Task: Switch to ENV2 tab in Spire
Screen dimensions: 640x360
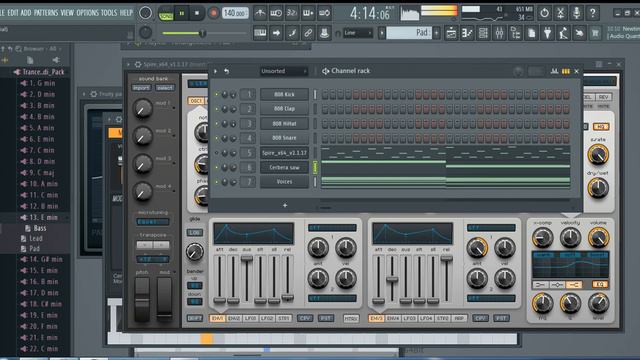Action: 233,318
